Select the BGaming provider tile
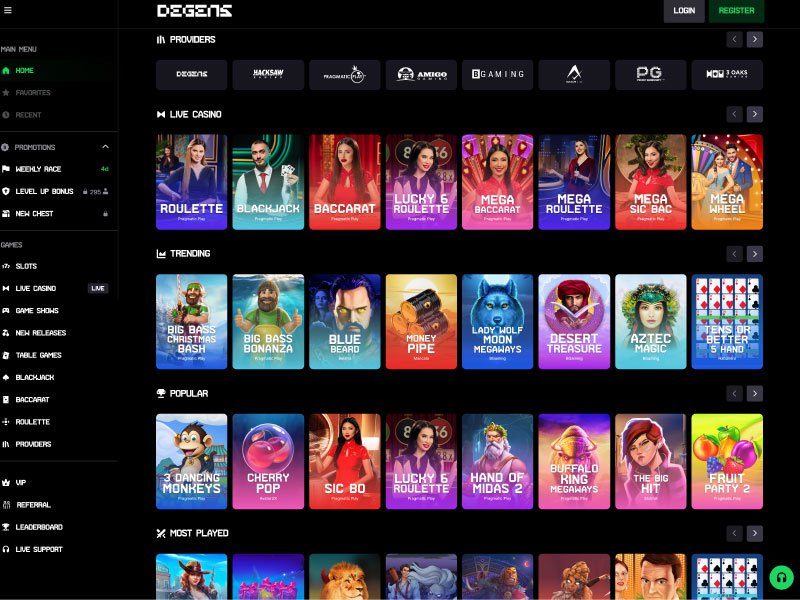Viewport: 800px width, 600px height. coord(497,74)
